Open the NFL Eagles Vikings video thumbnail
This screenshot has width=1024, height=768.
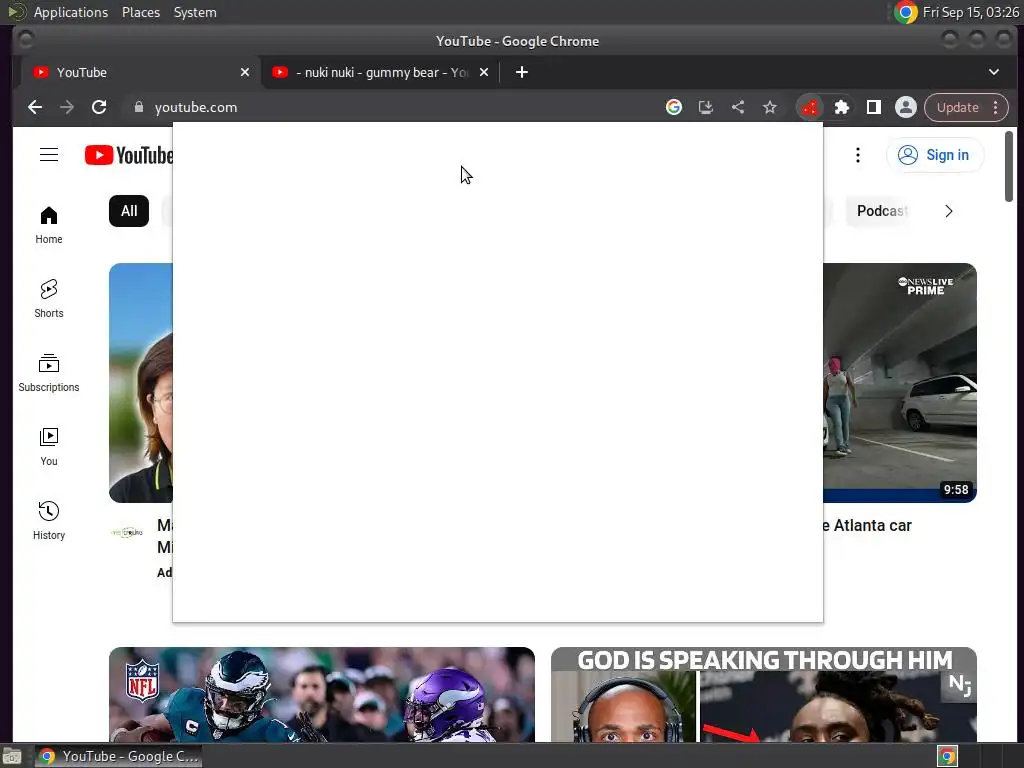(x=322, y=694)
